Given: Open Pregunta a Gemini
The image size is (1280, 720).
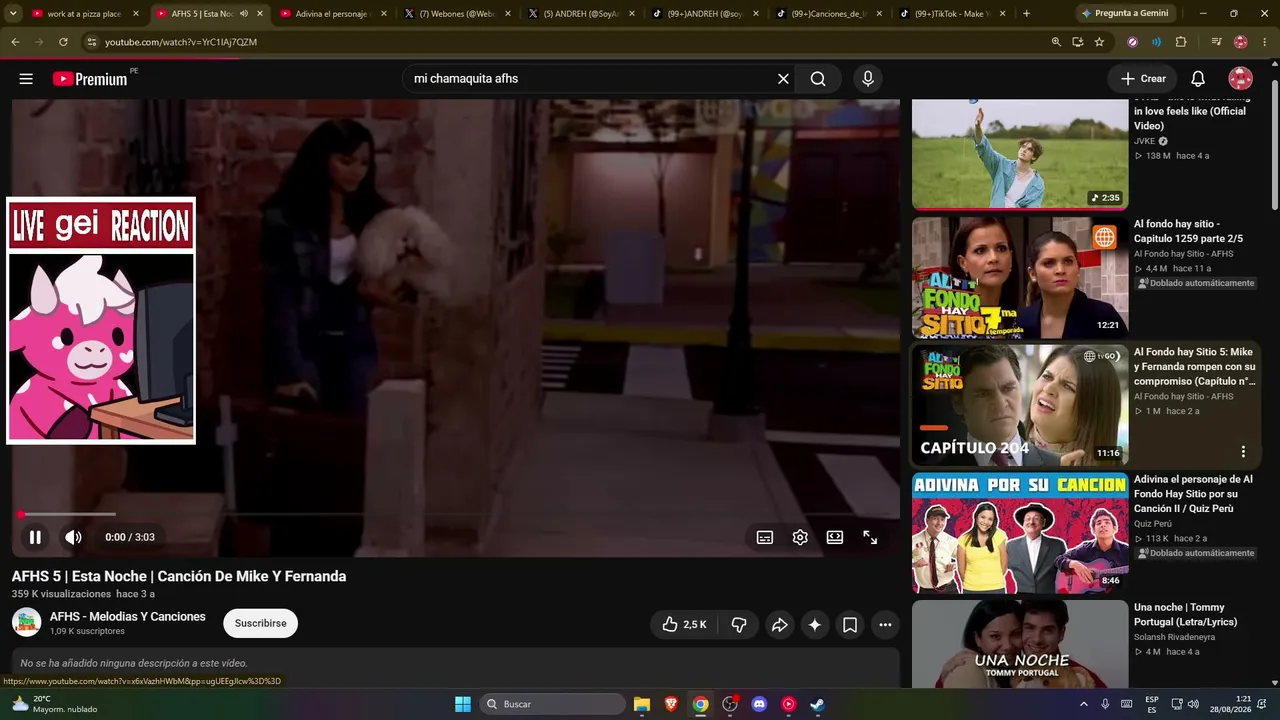Looking at the screenshot, I should pyautogui.click(x=1125, y=14).
